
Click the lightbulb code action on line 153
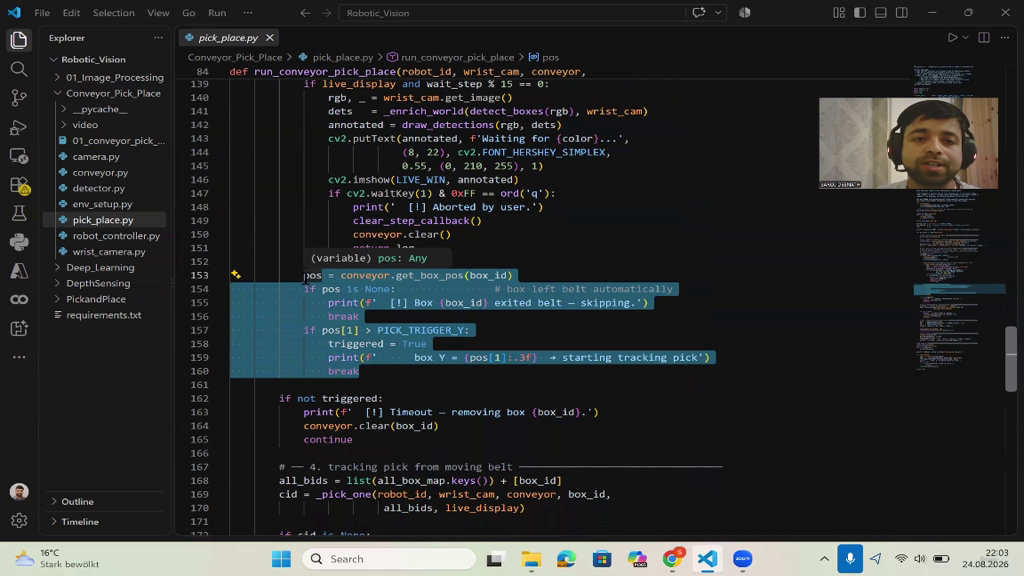pyautogui.click(x=236, y=275)
